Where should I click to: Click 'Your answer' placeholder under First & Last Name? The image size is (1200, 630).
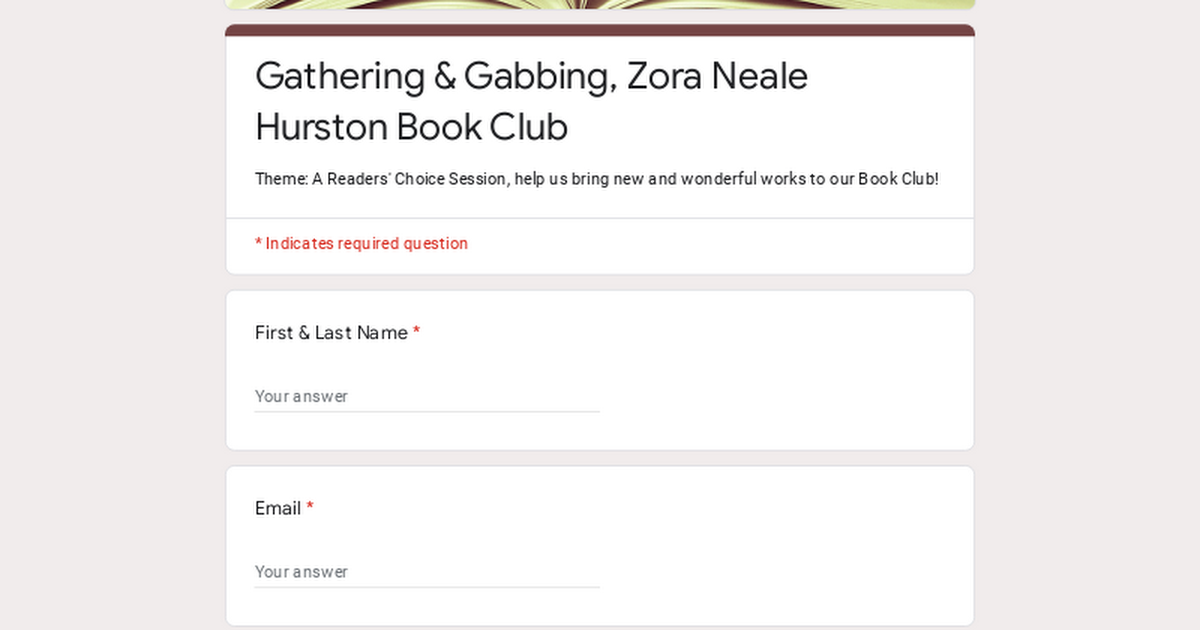(302, 397)
